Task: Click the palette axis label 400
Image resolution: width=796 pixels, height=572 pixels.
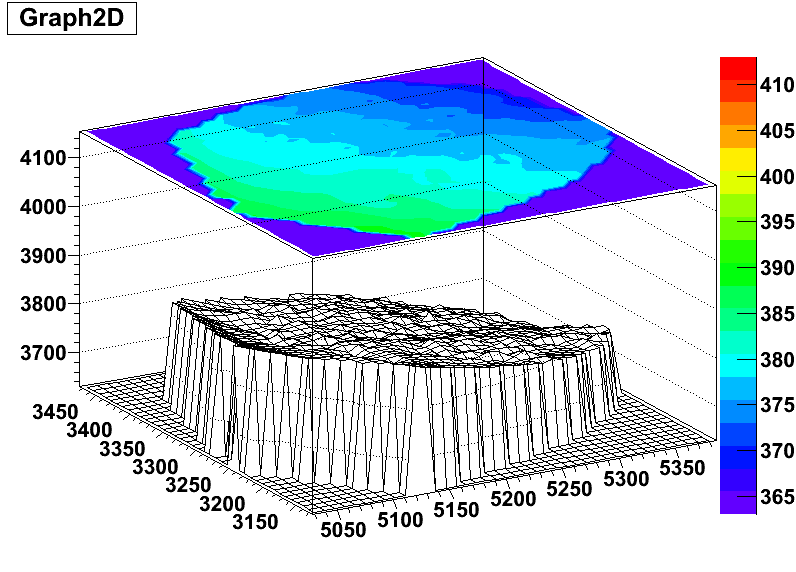Action: click(x=777, y=177)
